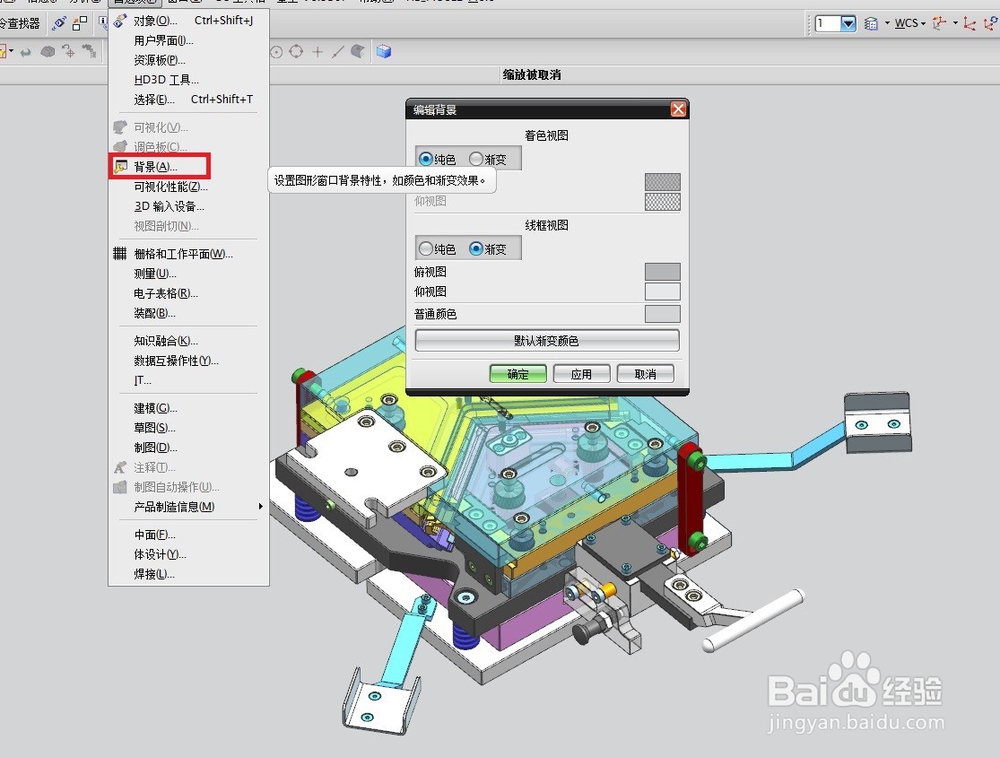Screen dimensions: 1000x757
Task: Click the rotate-point icon in second toolbar row
Action: coord(68,52)
